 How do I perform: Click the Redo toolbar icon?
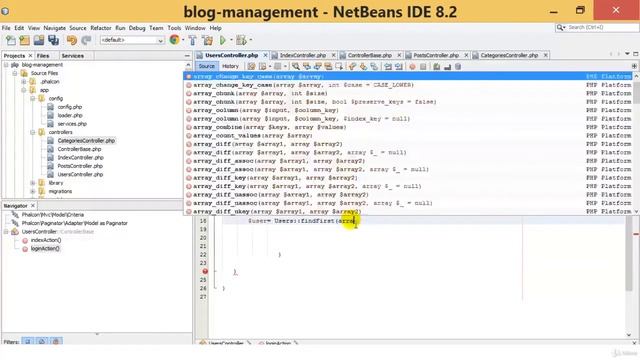(x=86, y=40)
